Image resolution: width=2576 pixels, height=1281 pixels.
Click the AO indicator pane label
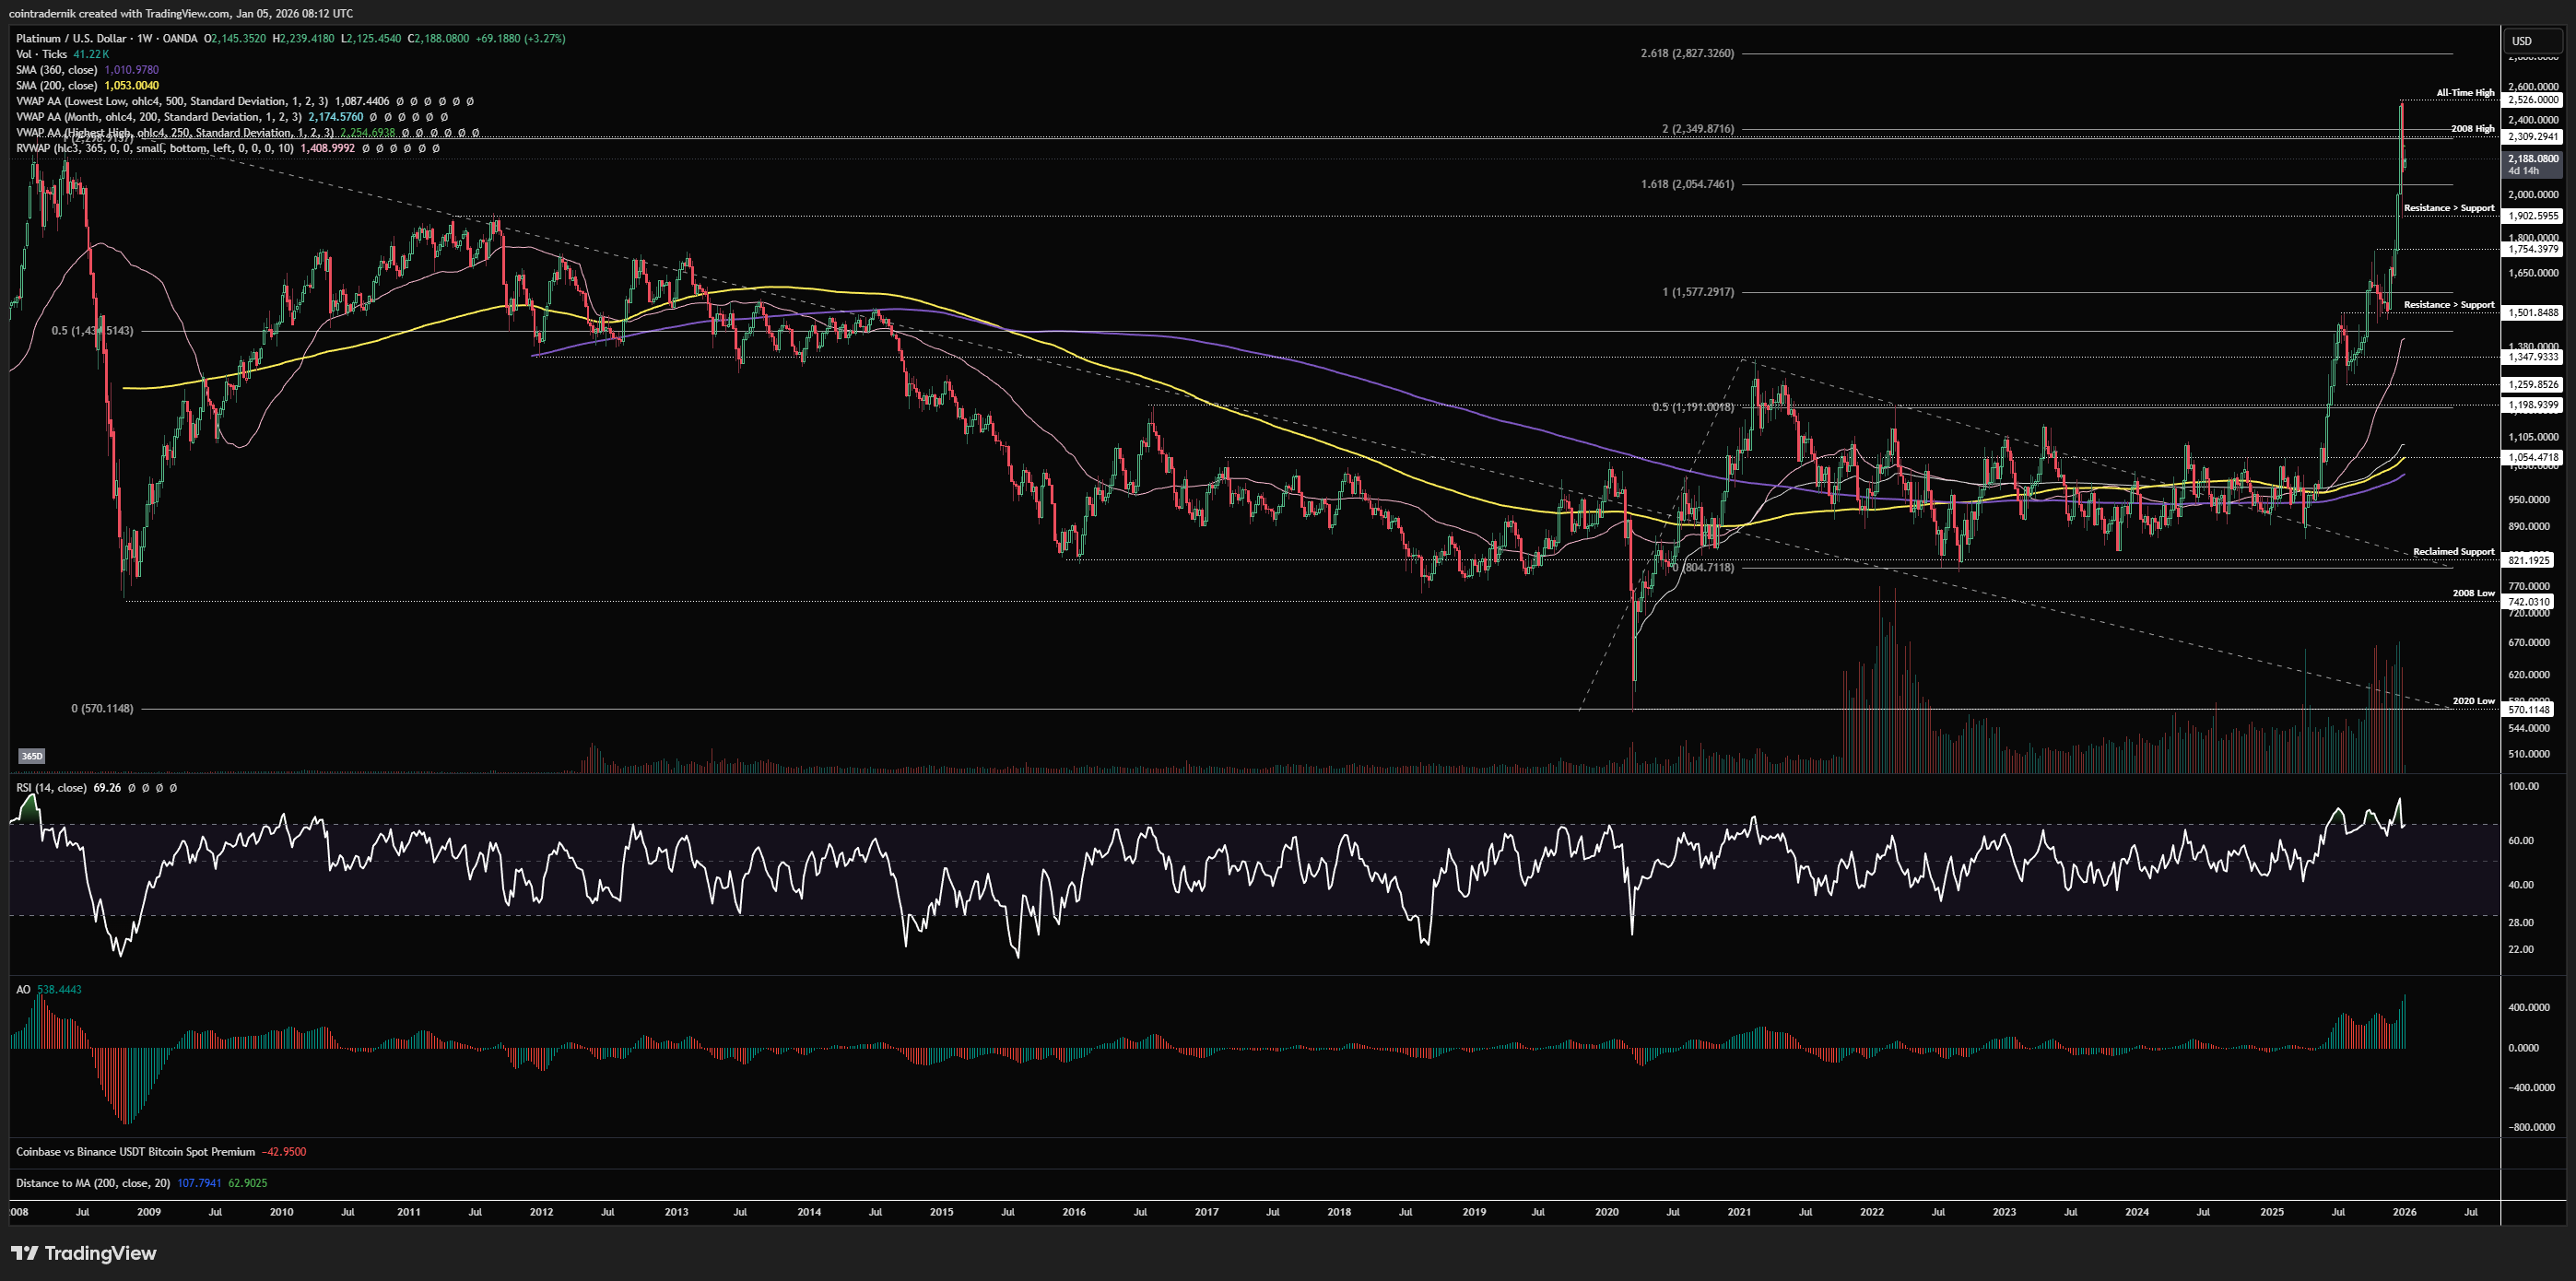tap(23, 989)
